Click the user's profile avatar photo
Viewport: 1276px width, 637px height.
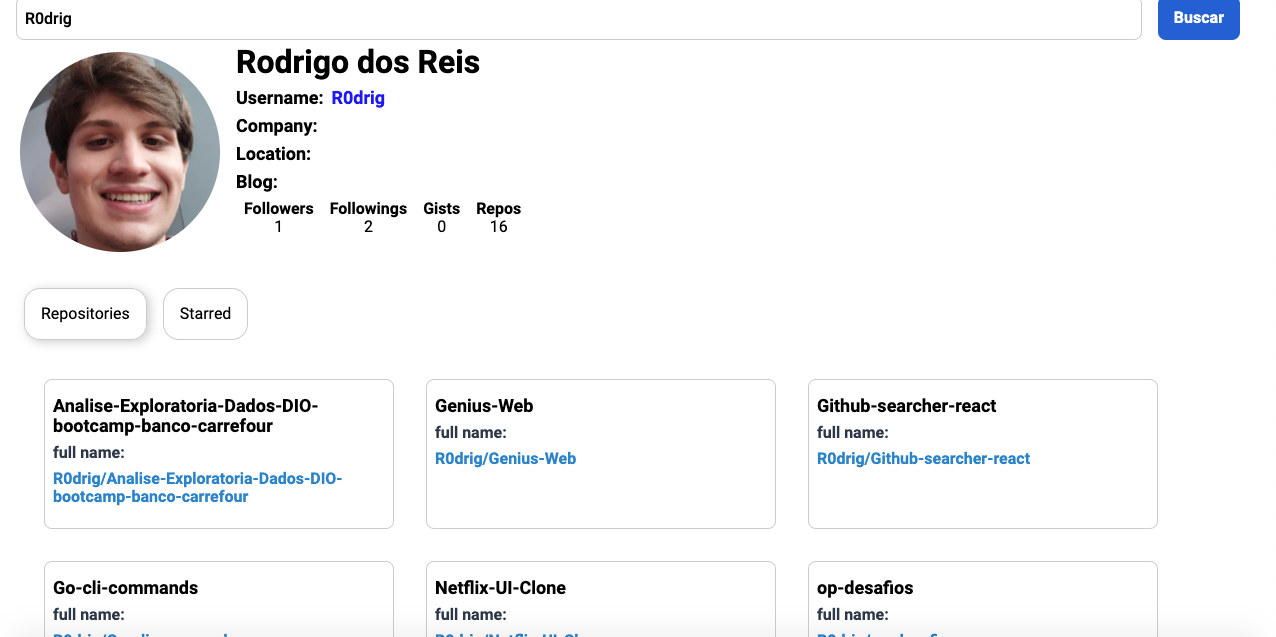click(120, 152)
